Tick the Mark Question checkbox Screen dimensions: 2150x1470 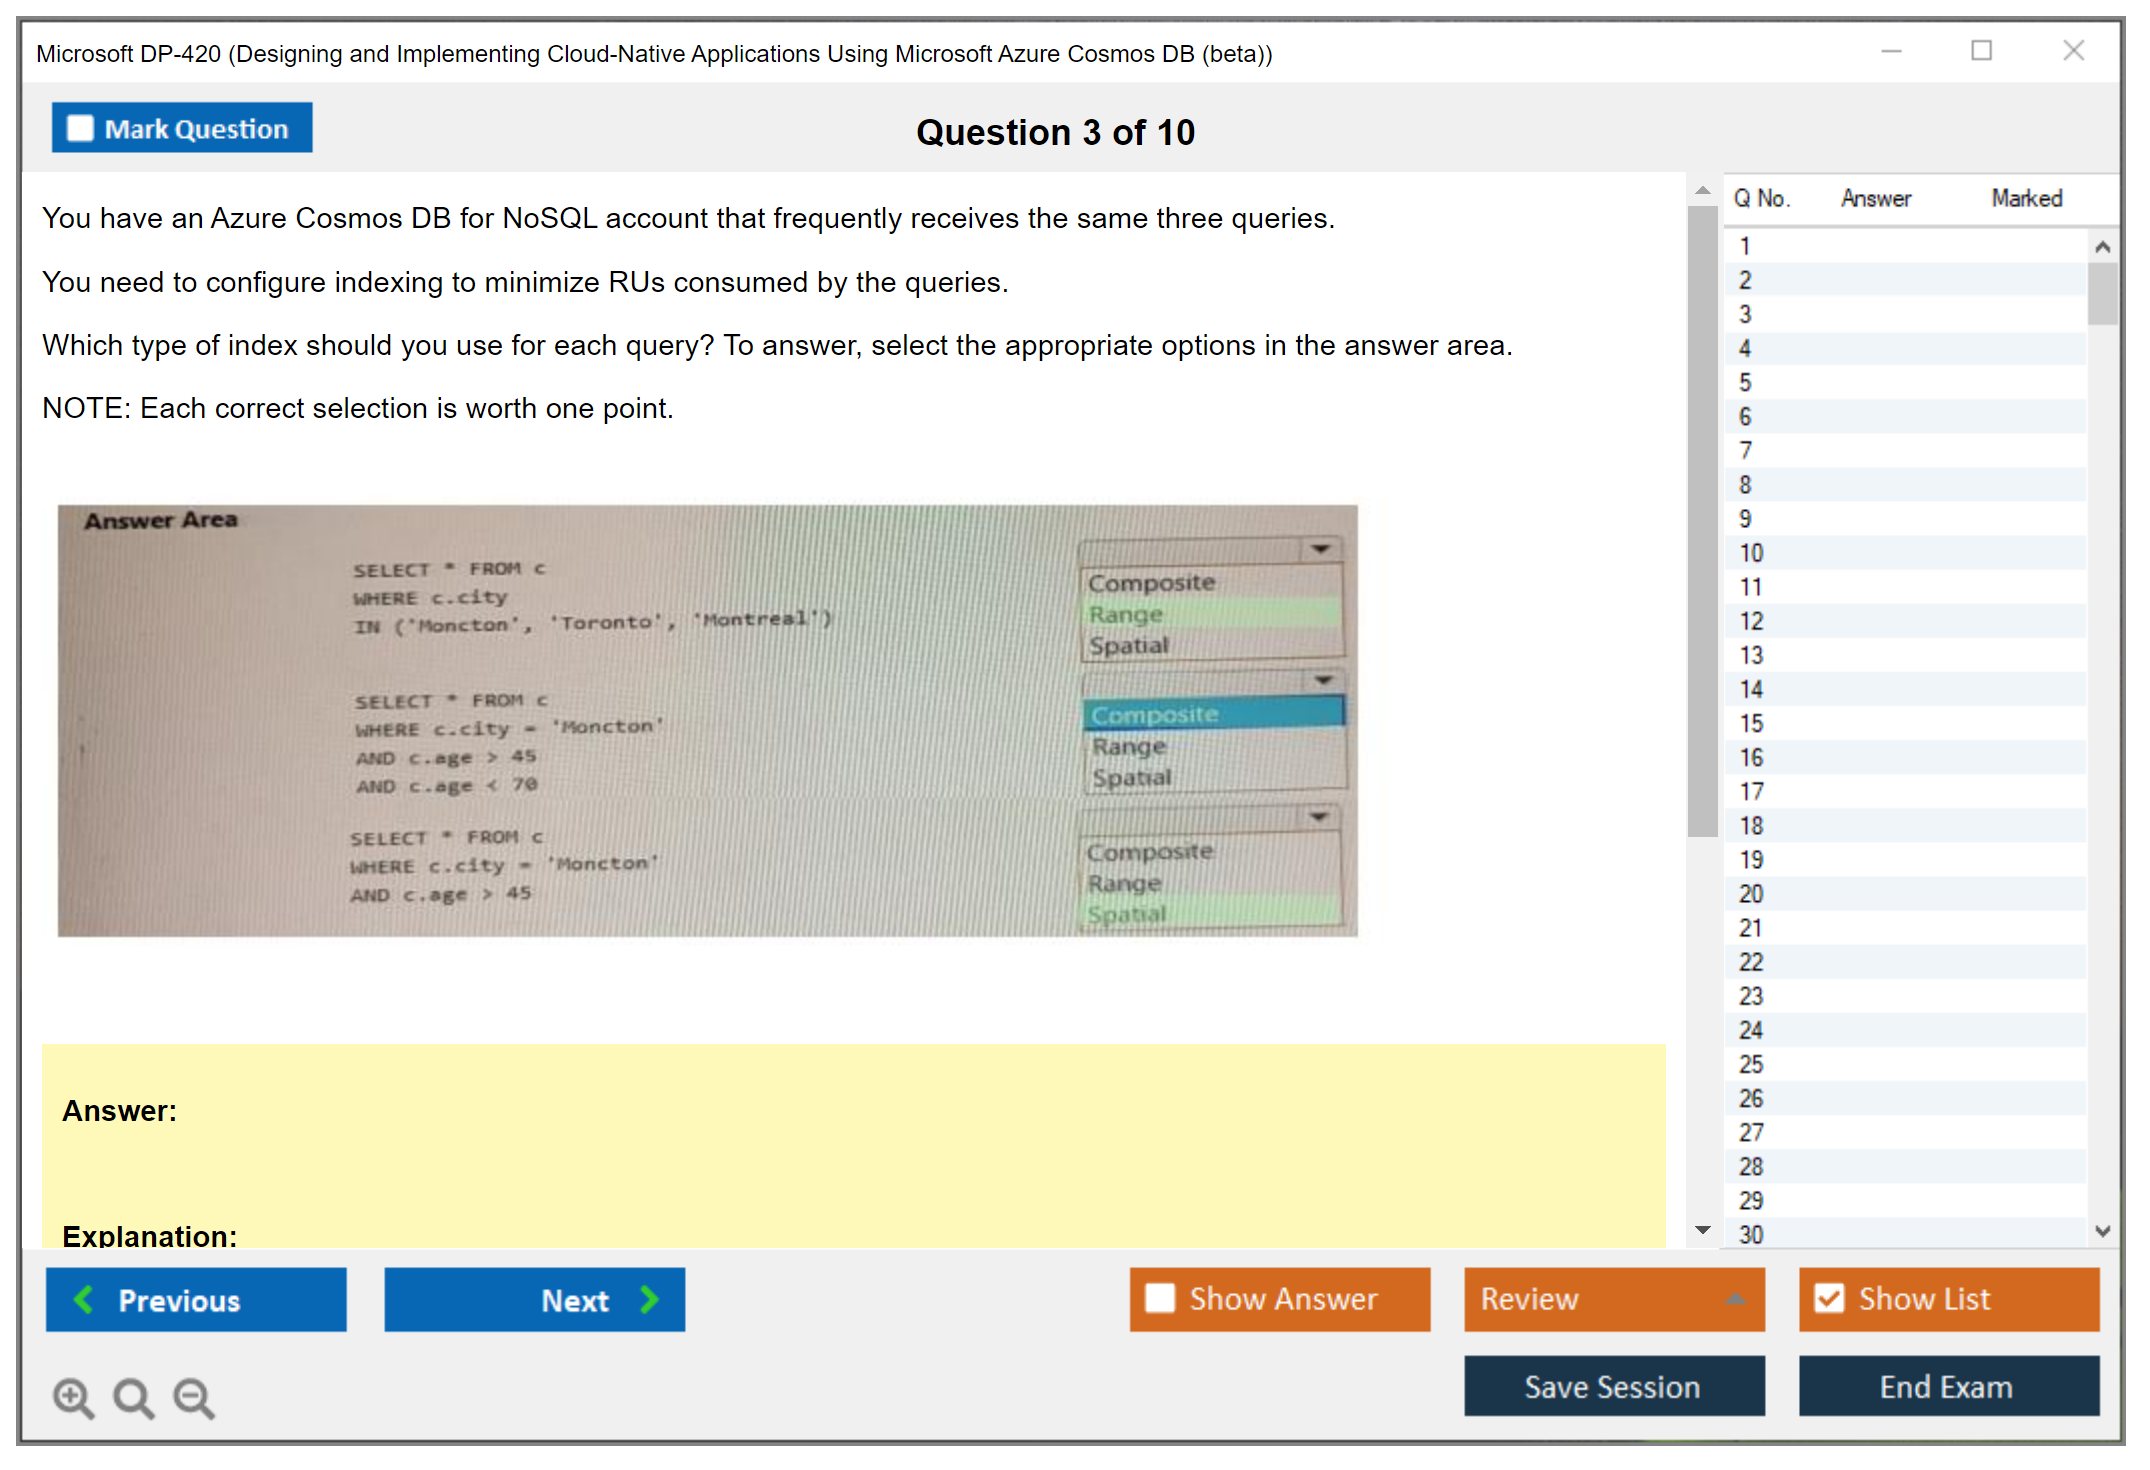click(x=80, y=128)
